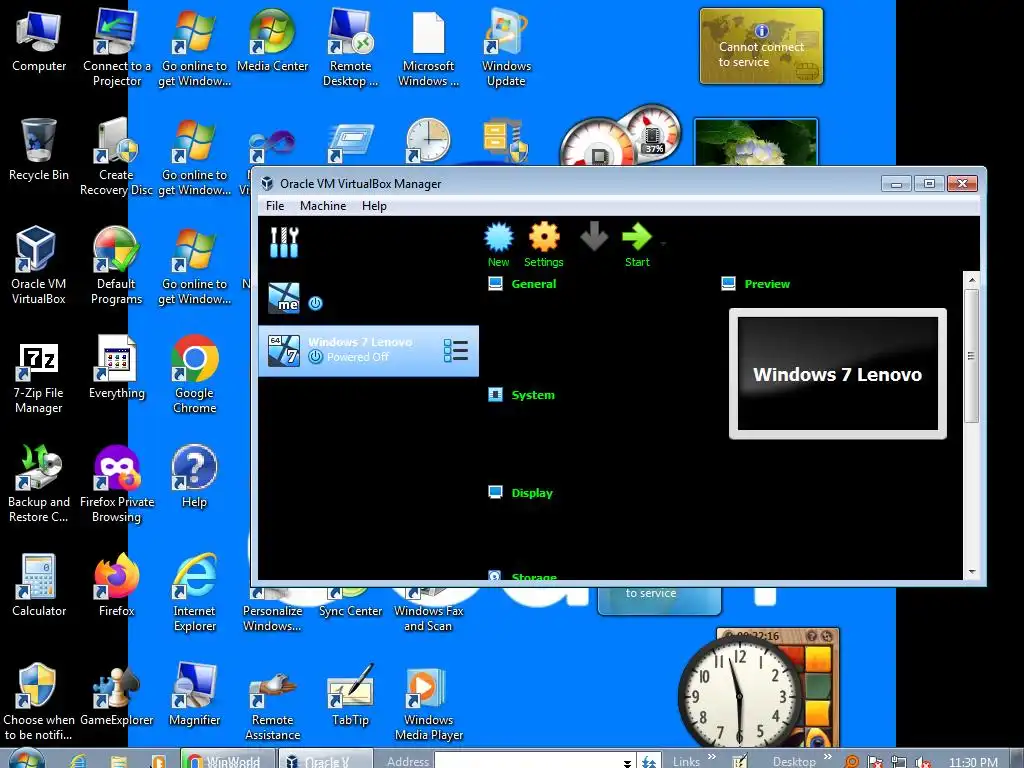The width and height of the screenshot is (1024, 768).
Task: Select the Help desktop shortcut
Action: click(x=195, y=476)
